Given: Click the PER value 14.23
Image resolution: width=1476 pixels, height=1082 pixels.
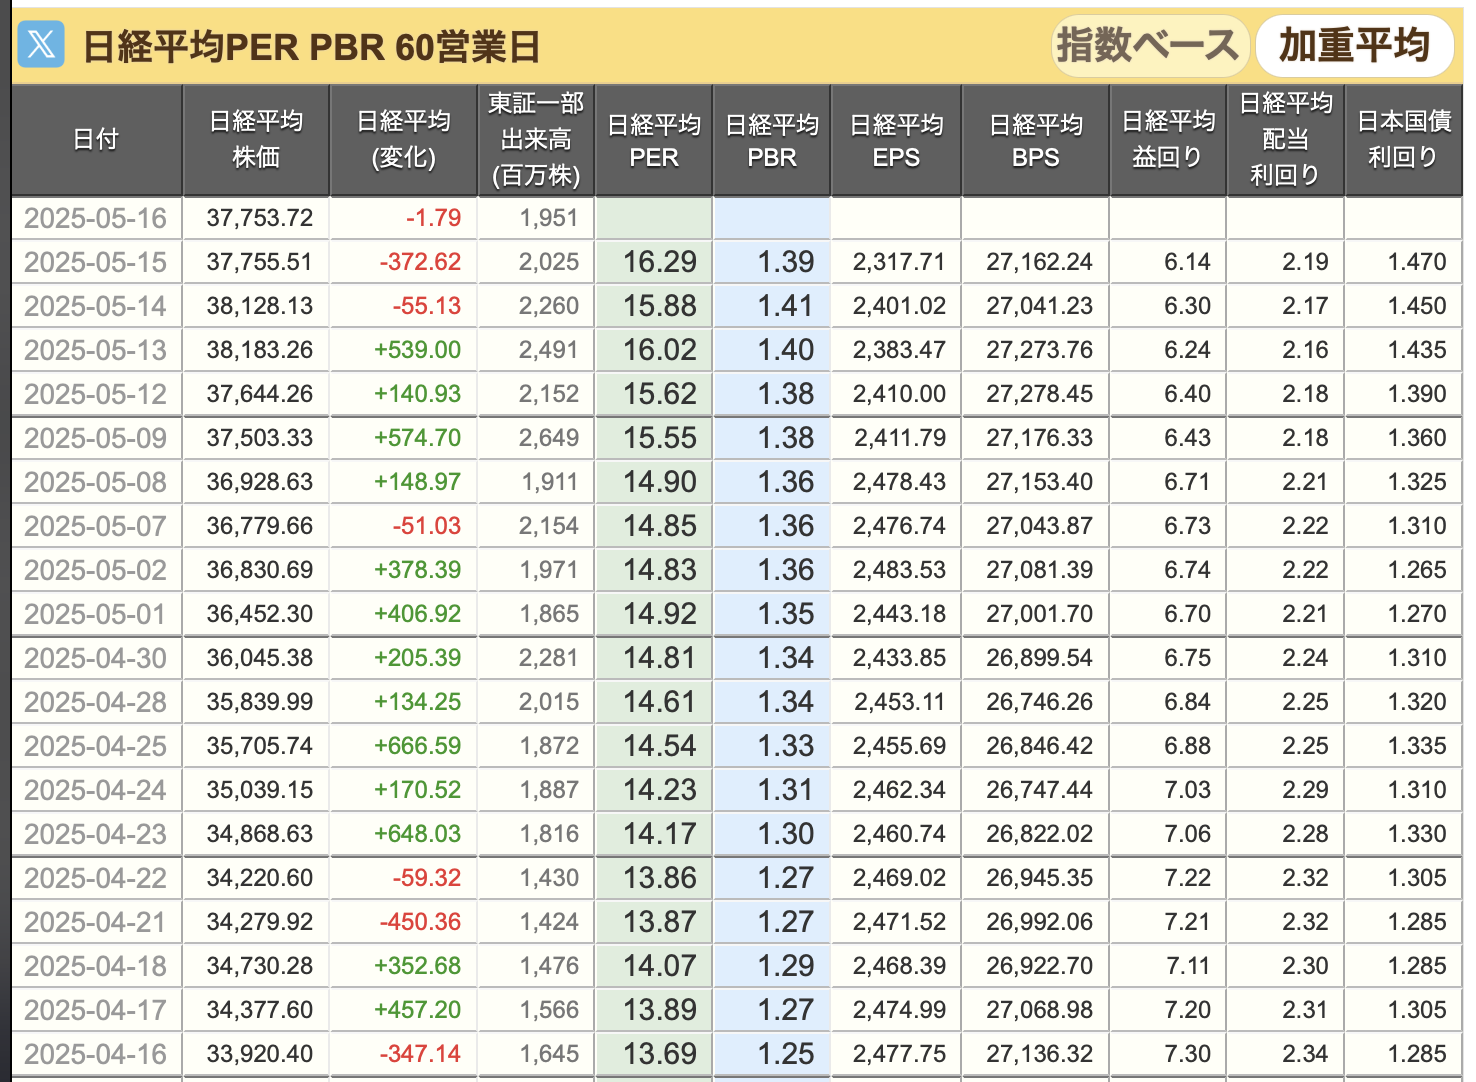Looking at the screenshot, I should click(660, 790).
